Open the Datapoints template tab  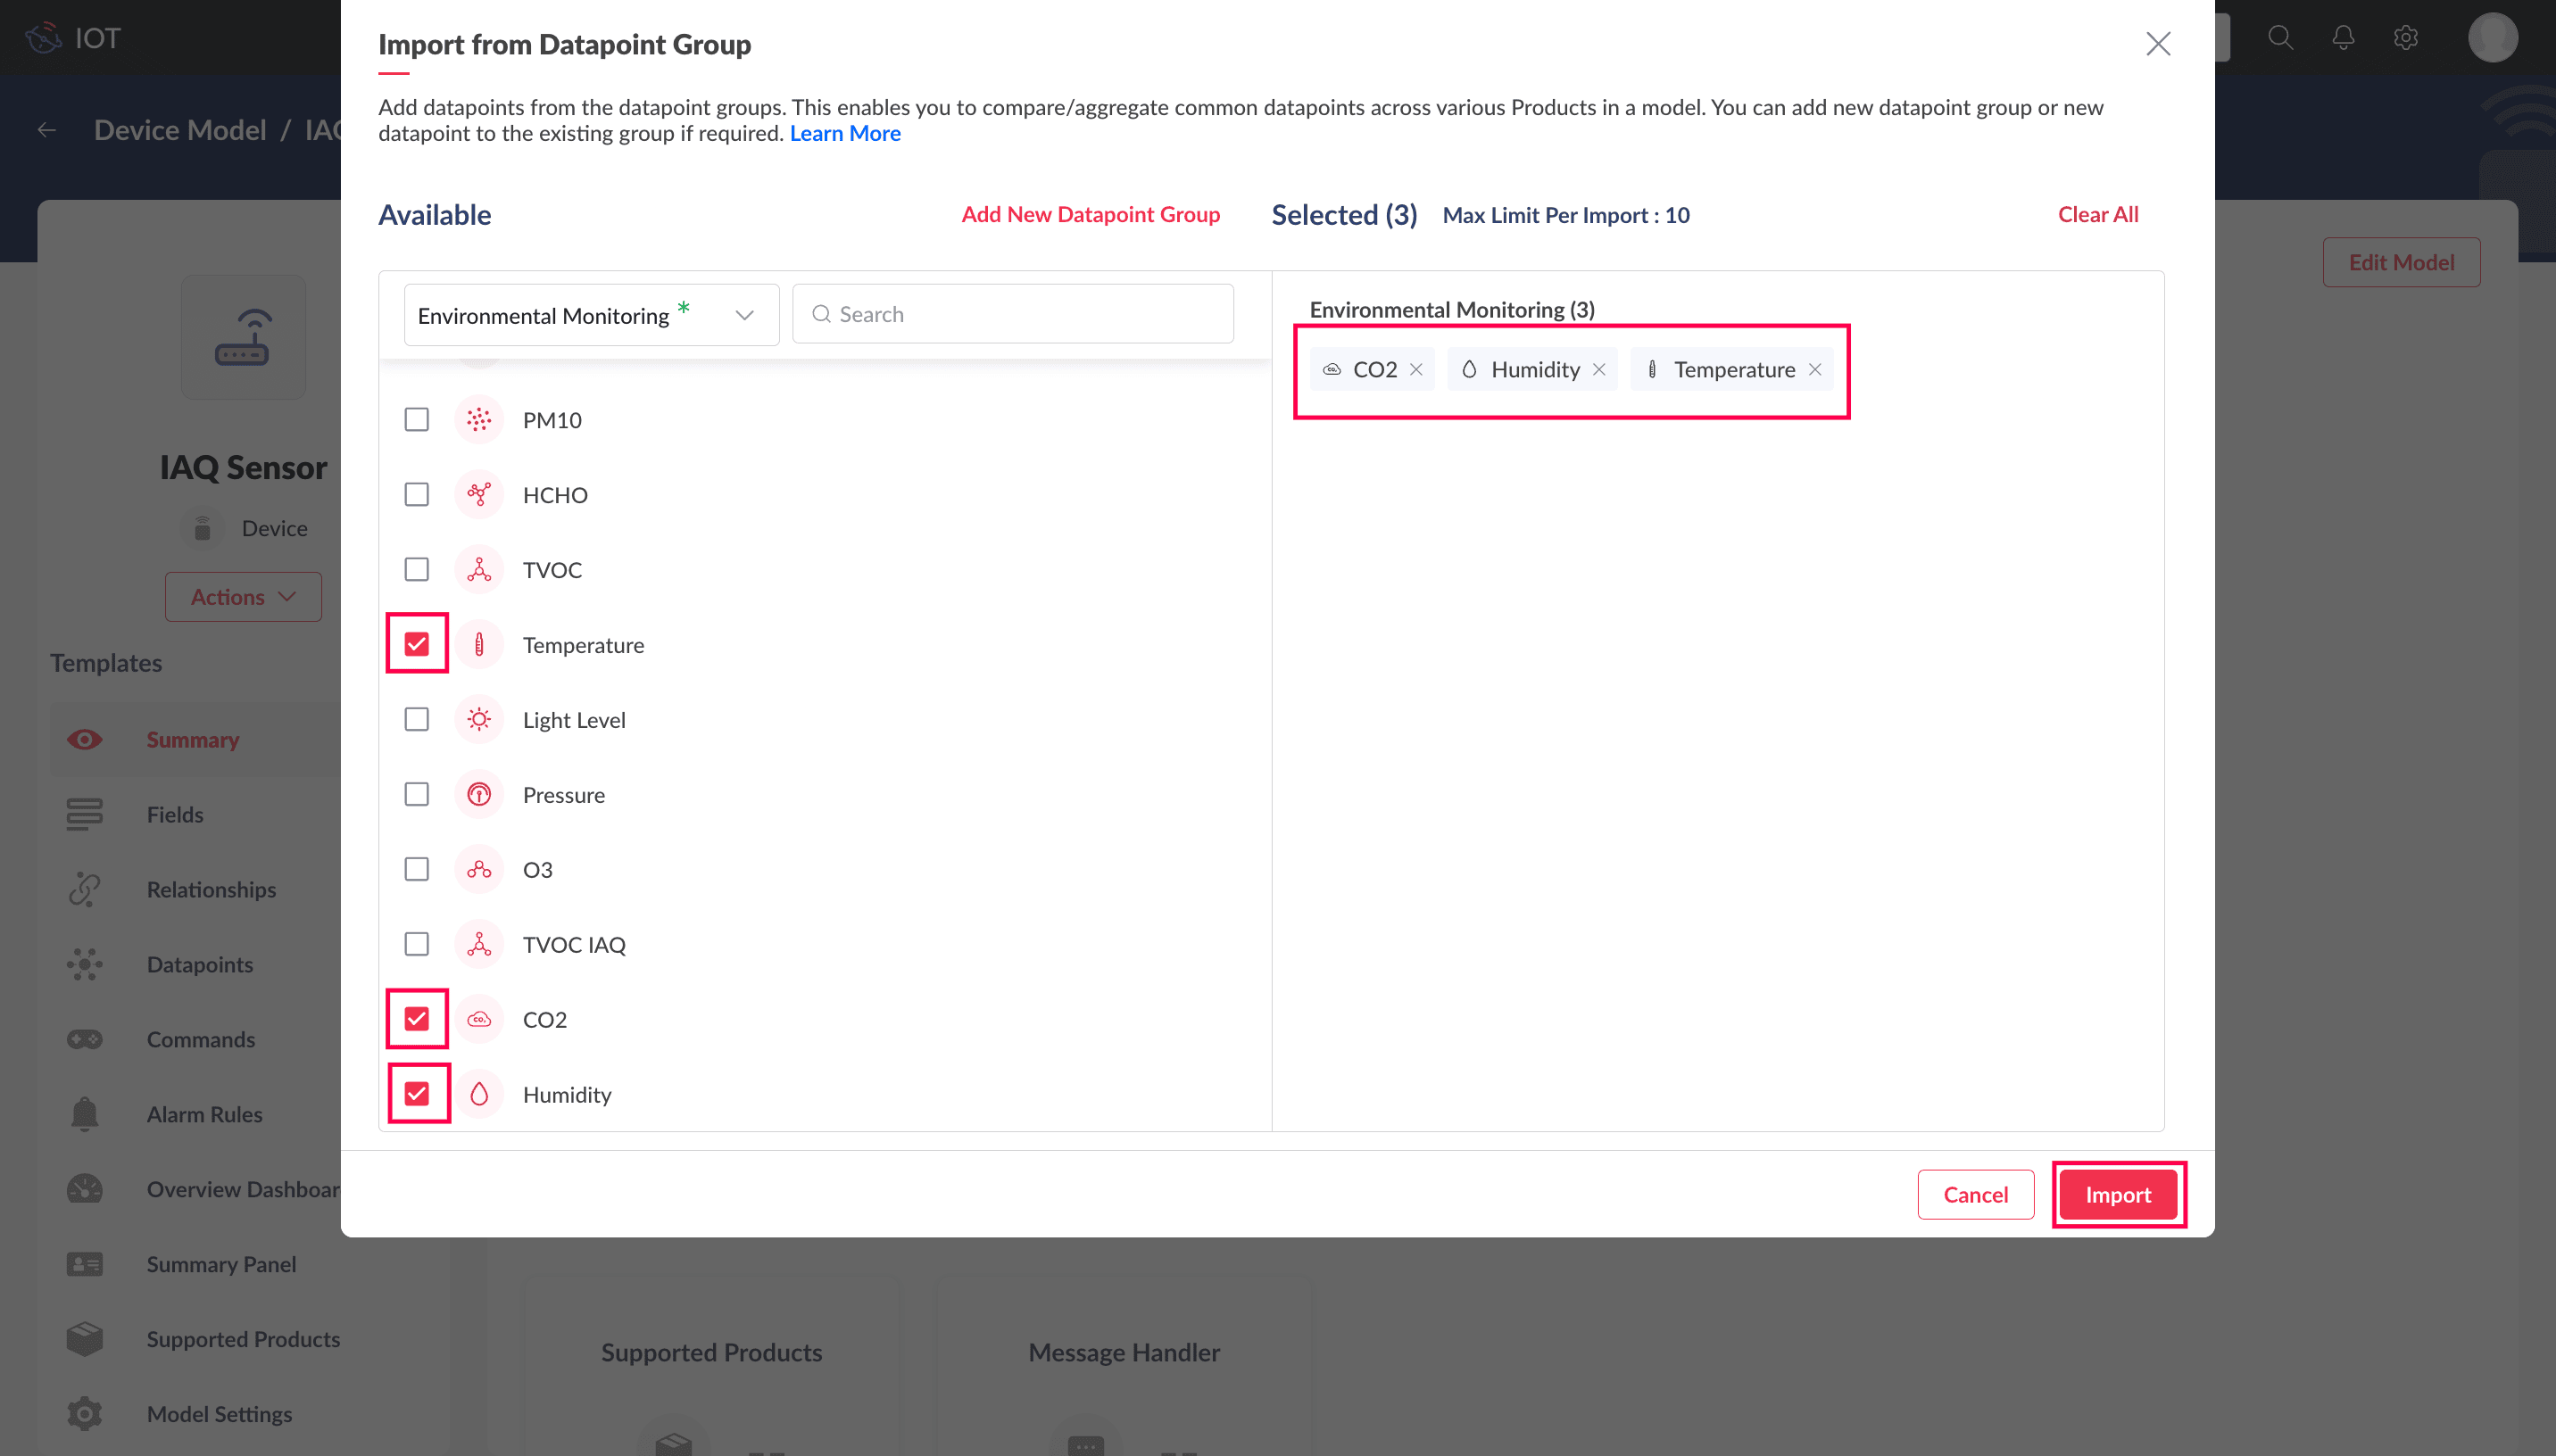click(196, 964)
